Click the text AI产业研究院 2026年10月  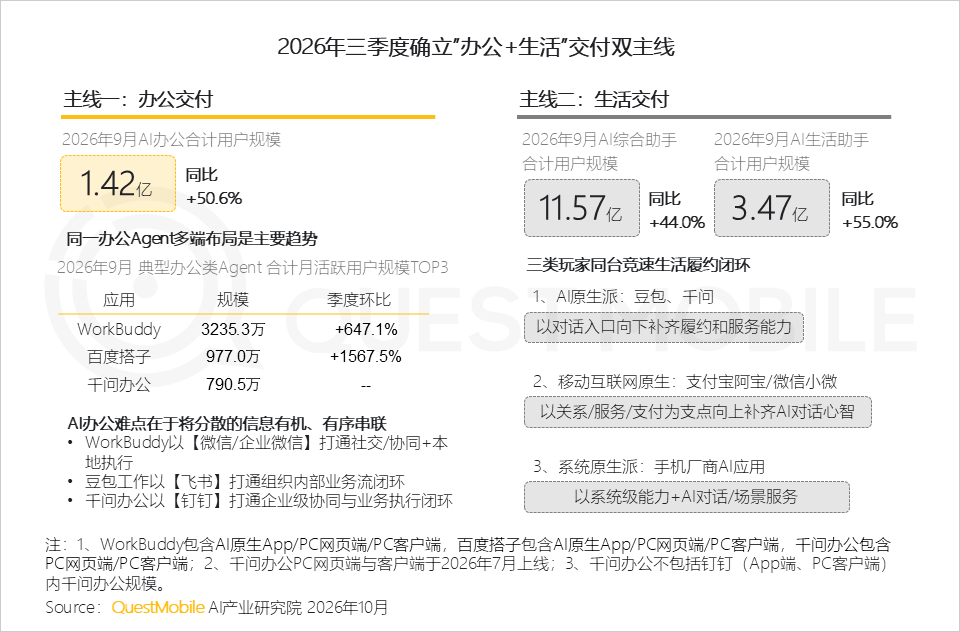tap(299, 608)
